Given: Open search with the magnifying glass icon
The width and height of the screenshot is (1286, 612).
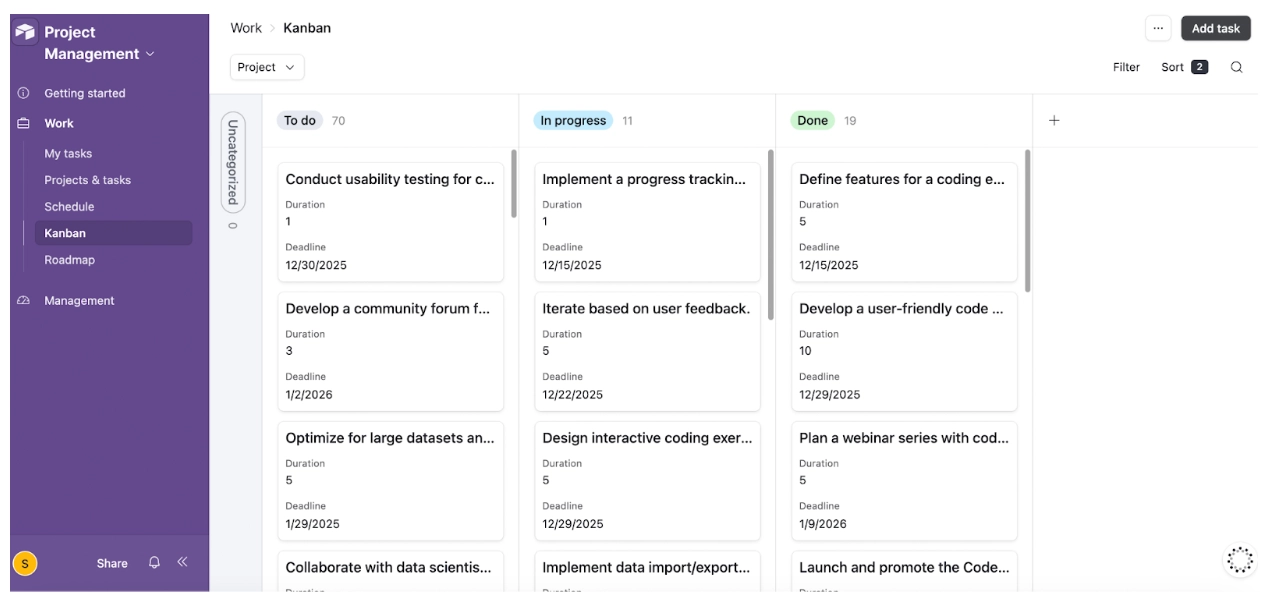Looking at the screenshot, I should pos(1237,67).
